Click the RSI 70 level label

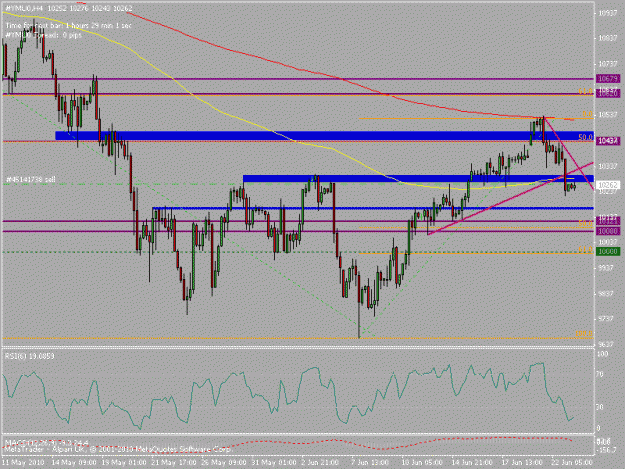pyautogui.click(x=600, y=374)
